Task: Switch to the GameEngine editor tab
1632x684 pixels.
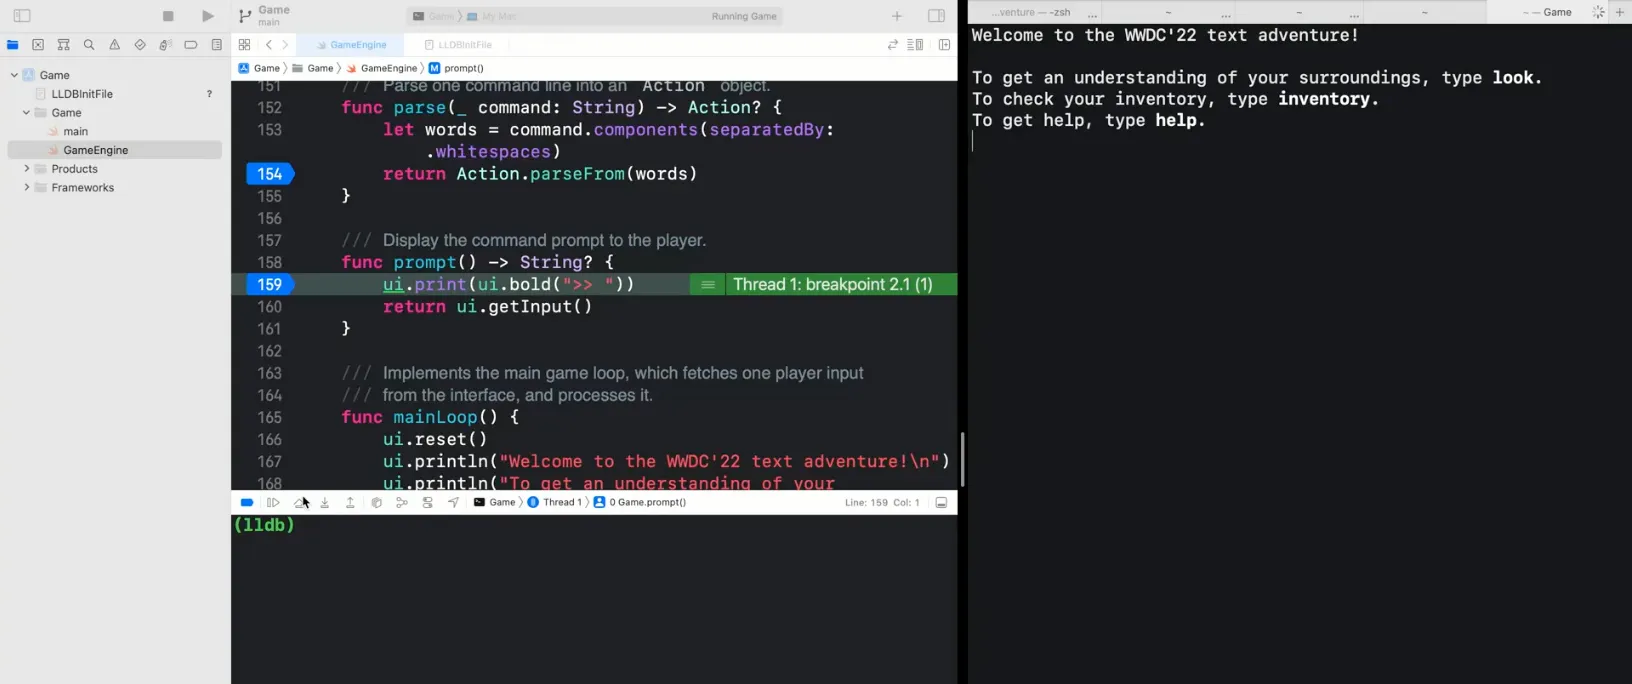Action: (x=351, y=45)
